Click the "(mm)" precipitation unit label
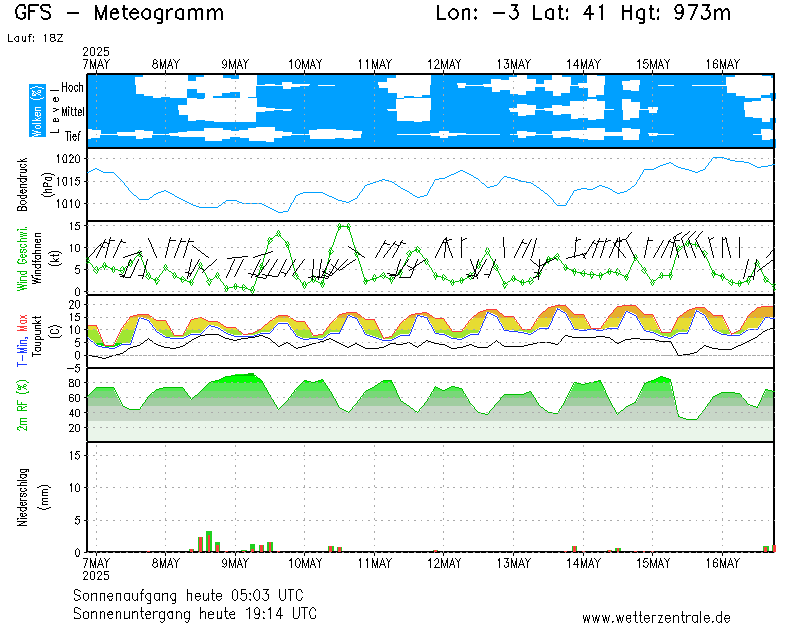 tap(45, 497)
